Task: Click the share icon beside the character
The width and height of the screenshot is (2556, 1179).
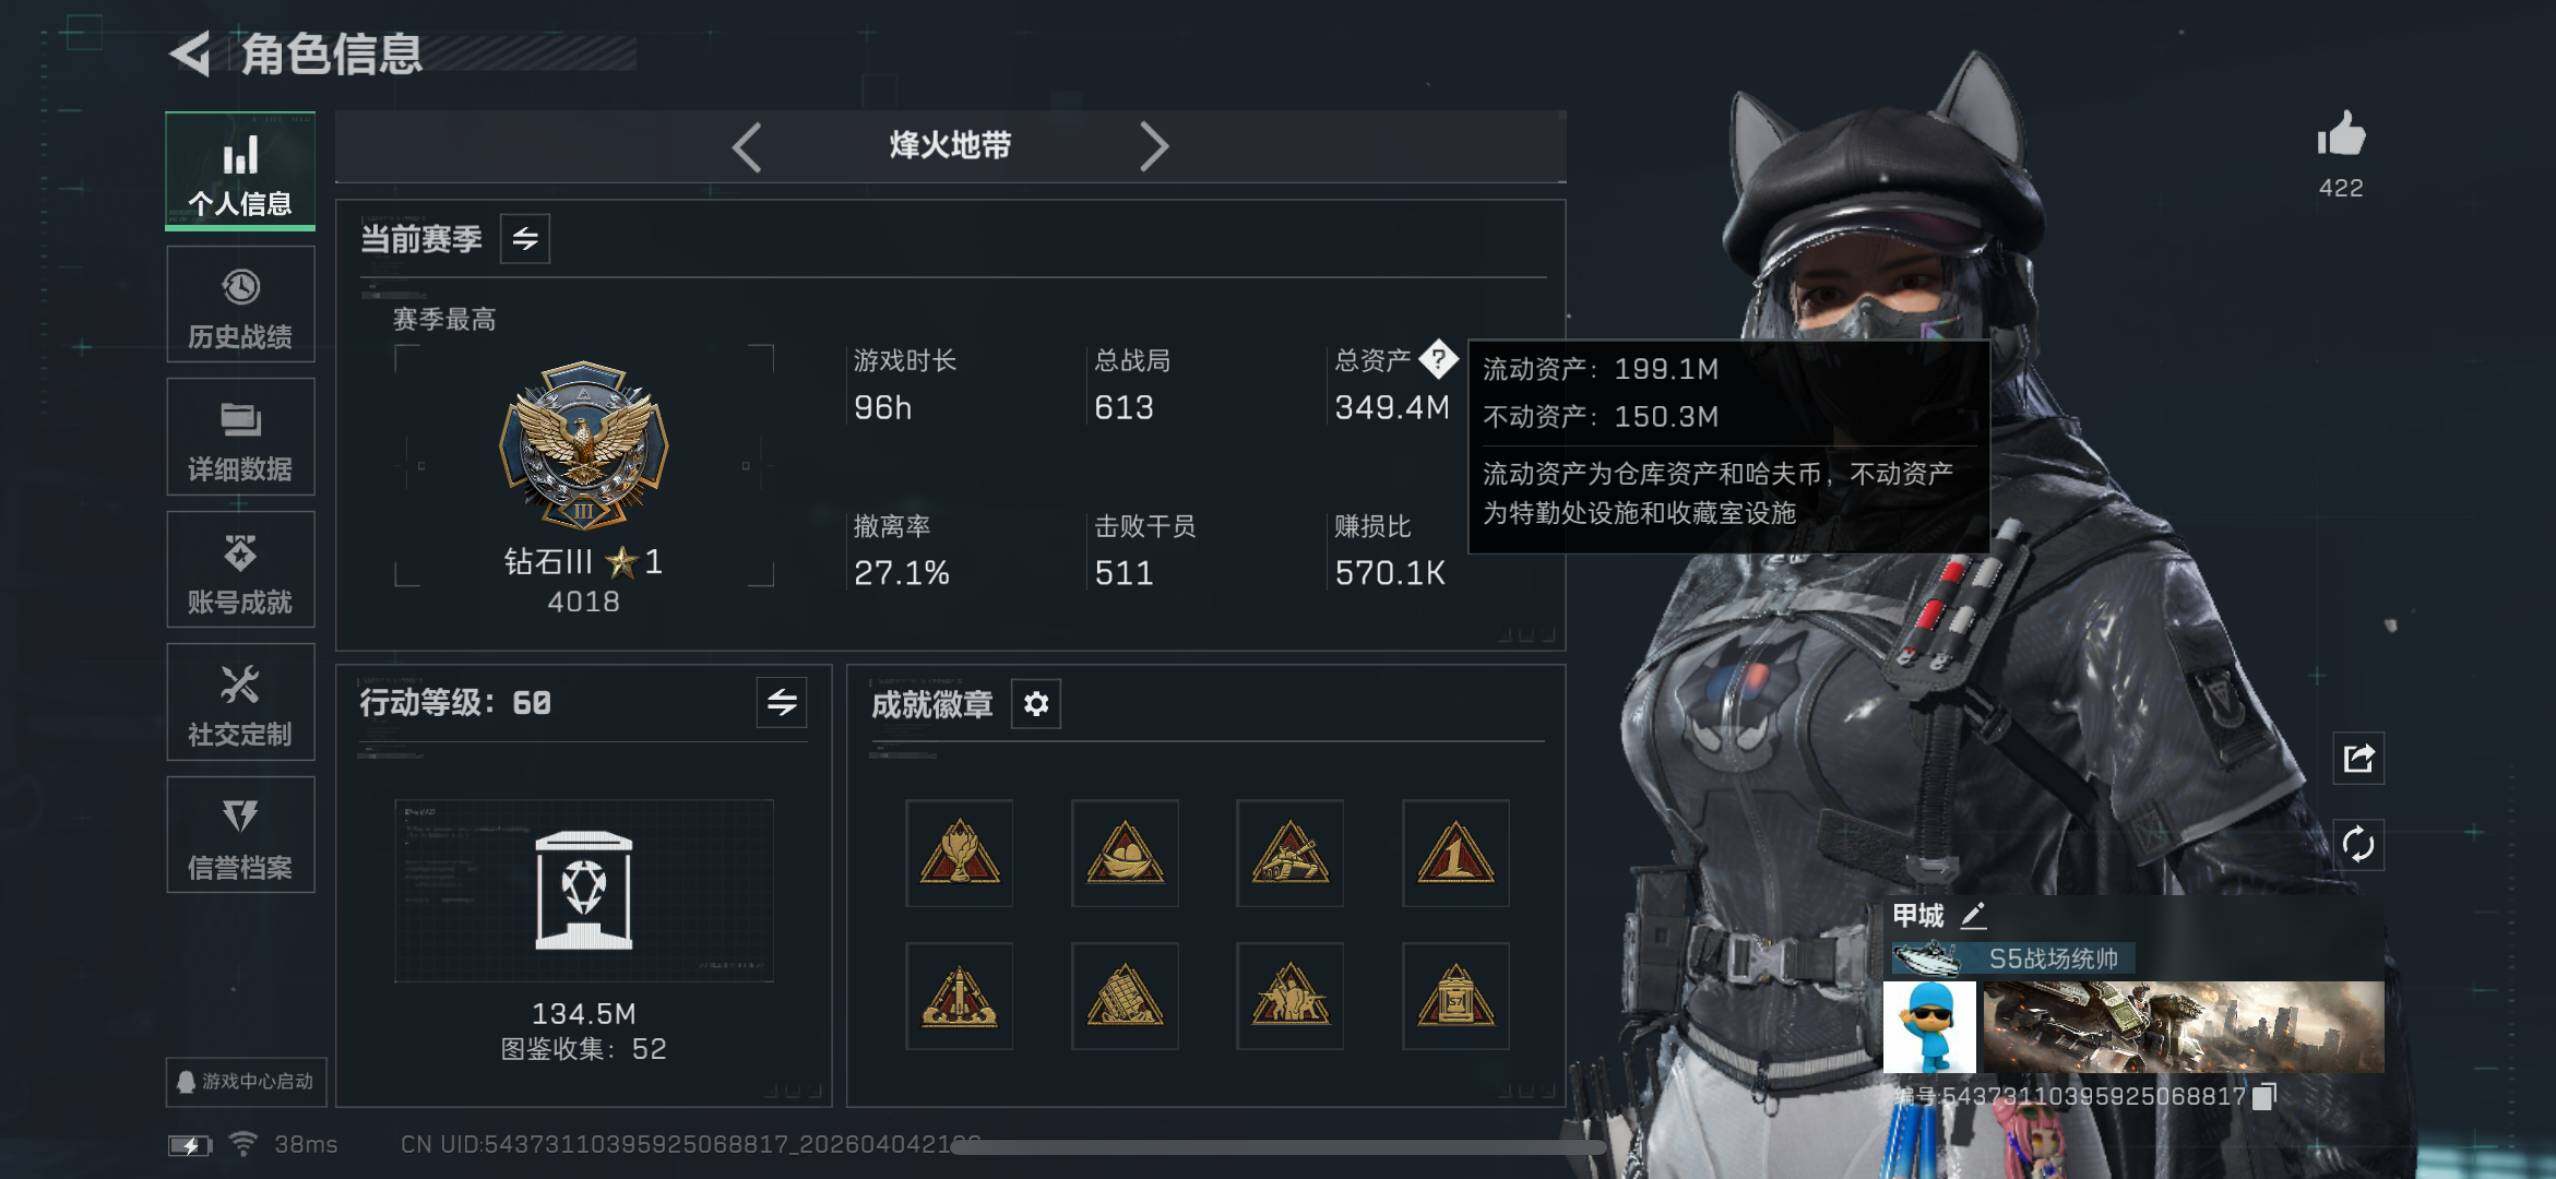Action: click(x=2358, y=759)
